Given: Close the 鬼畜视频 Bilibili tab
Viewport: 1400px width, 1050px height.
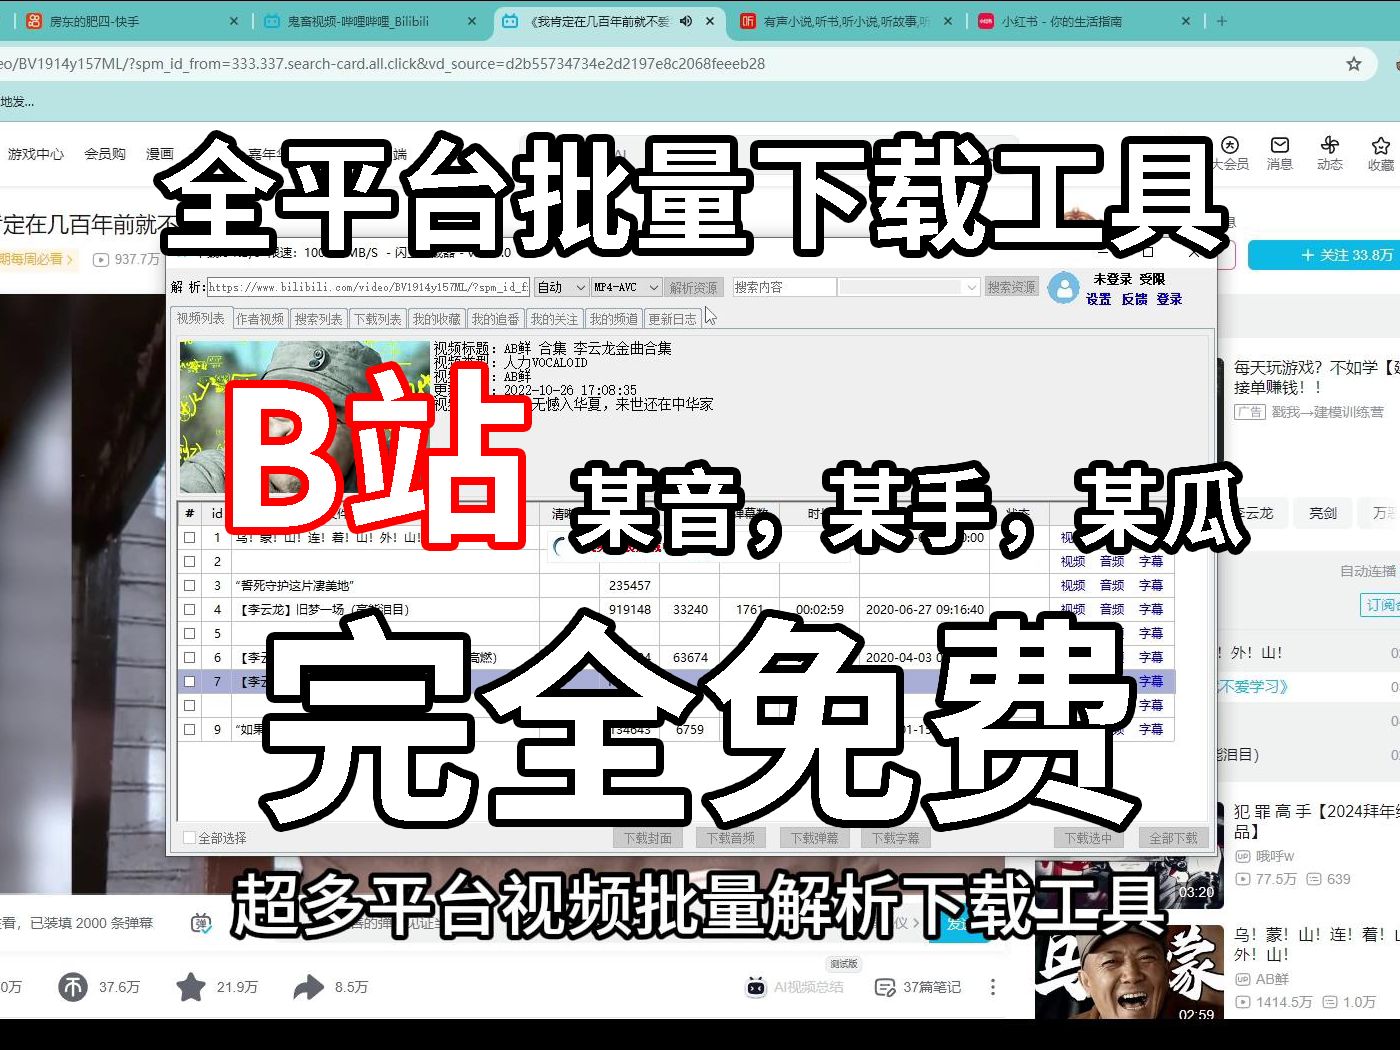Looking at the screenshot, I should coord(472,21).
